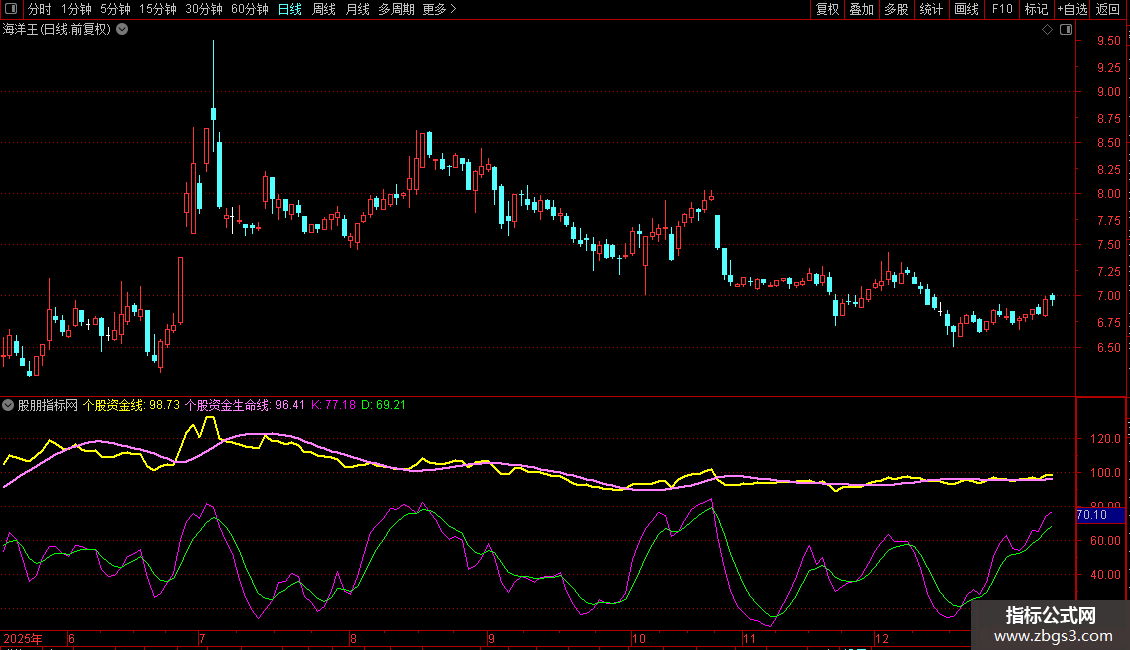
Task: Select the 60分钟 period tab
Action: click(249, 10)
